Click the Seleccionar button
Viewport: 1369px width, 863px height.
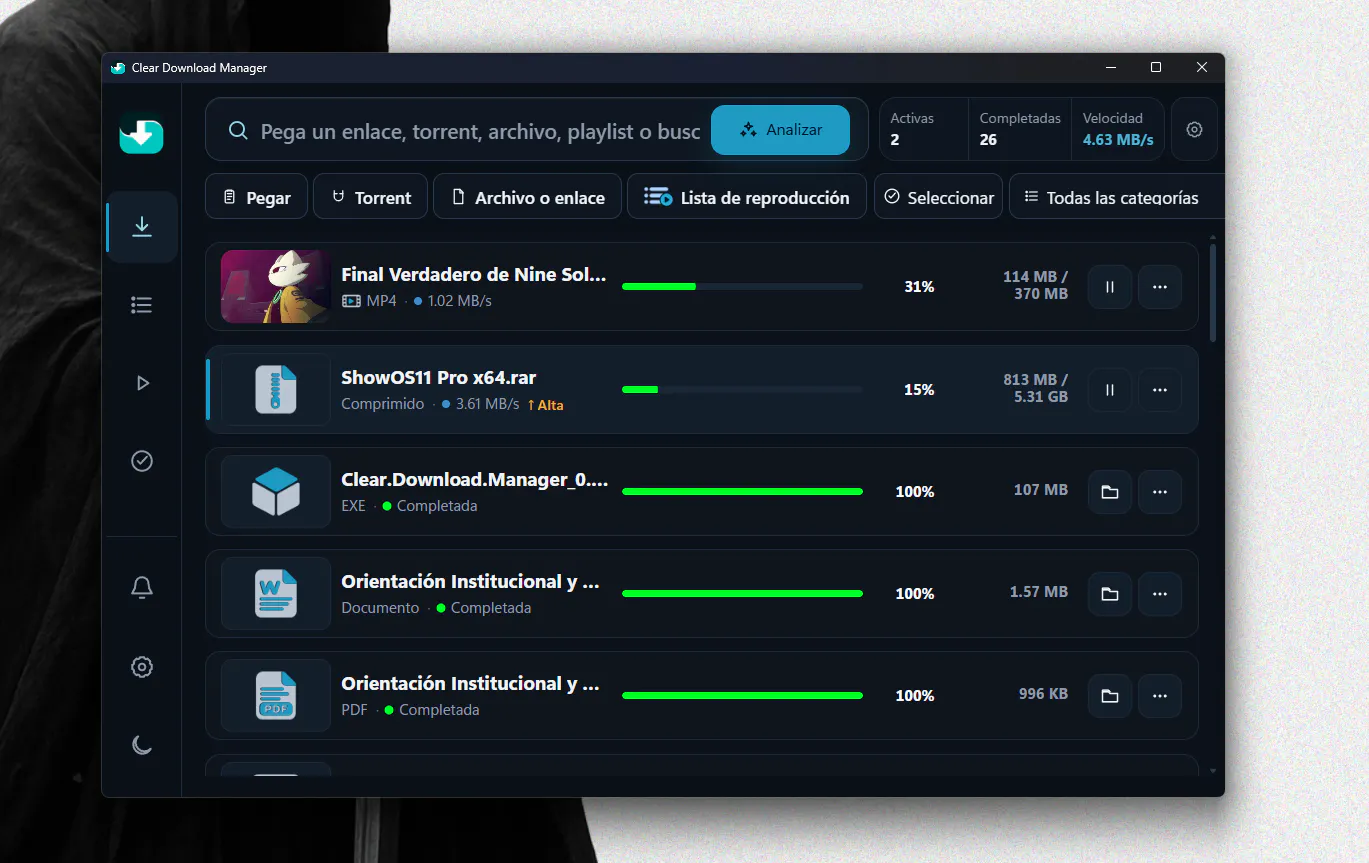pos(938,197)
